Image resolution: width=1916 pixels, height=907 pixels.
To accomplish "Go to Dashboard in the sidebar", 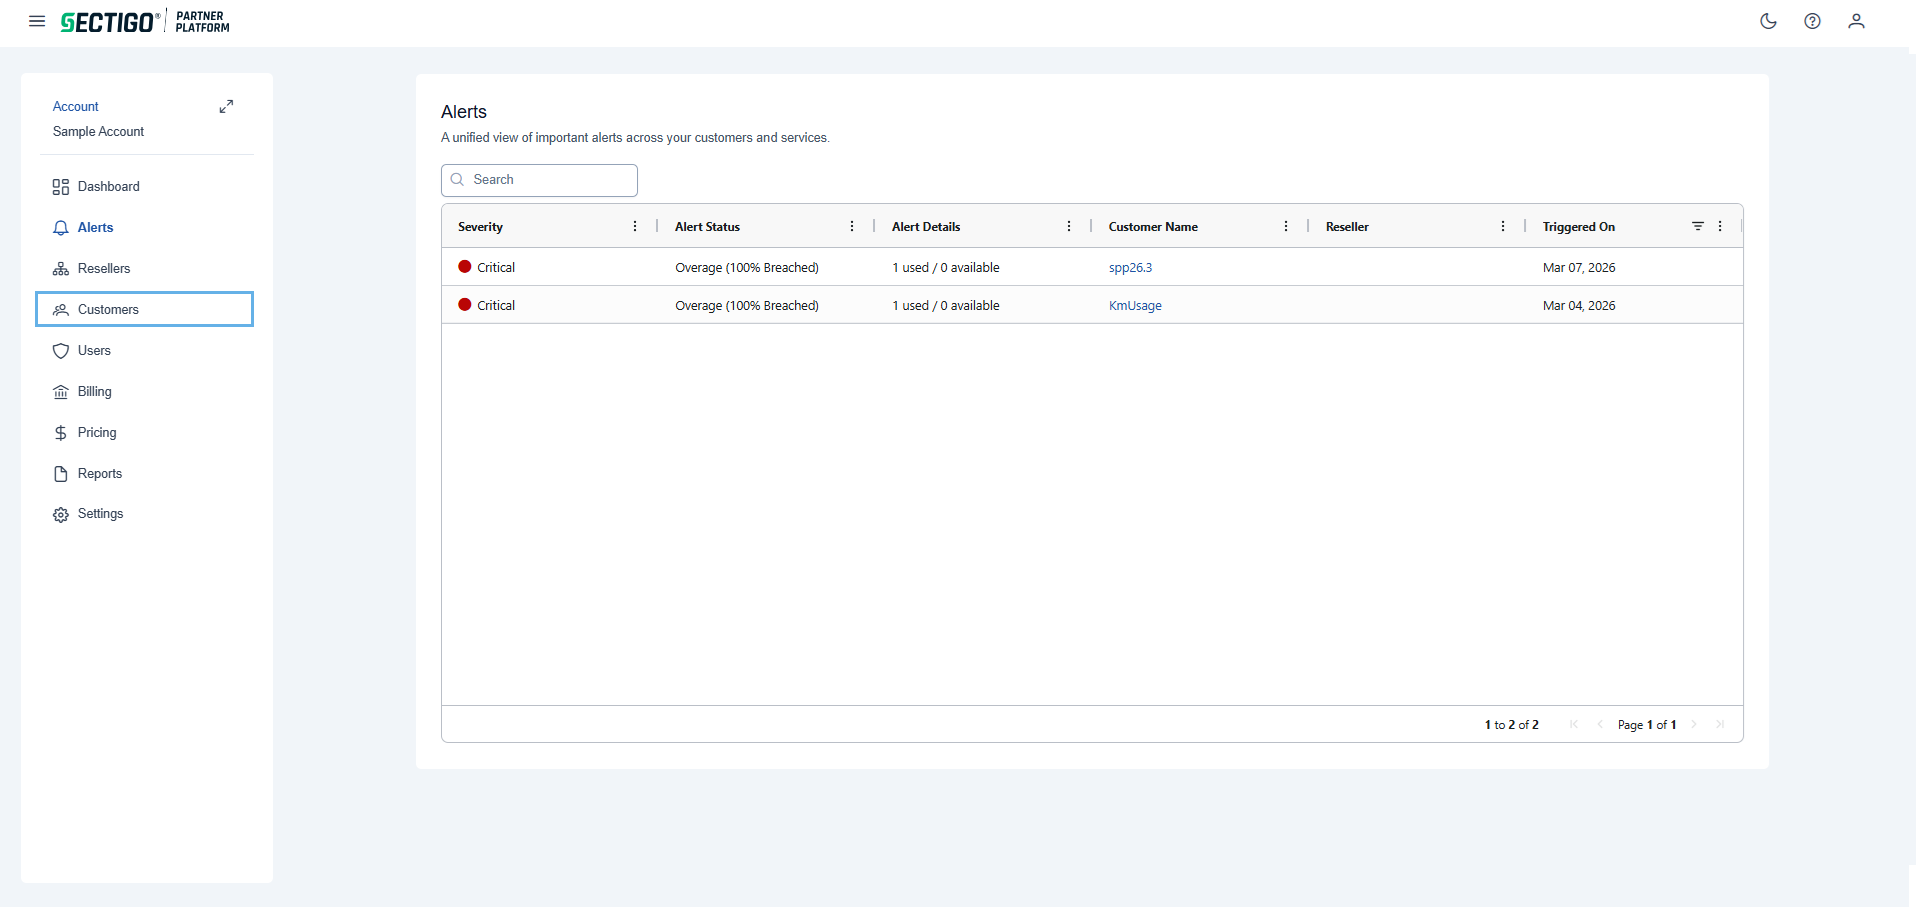I will pos(108,187).
